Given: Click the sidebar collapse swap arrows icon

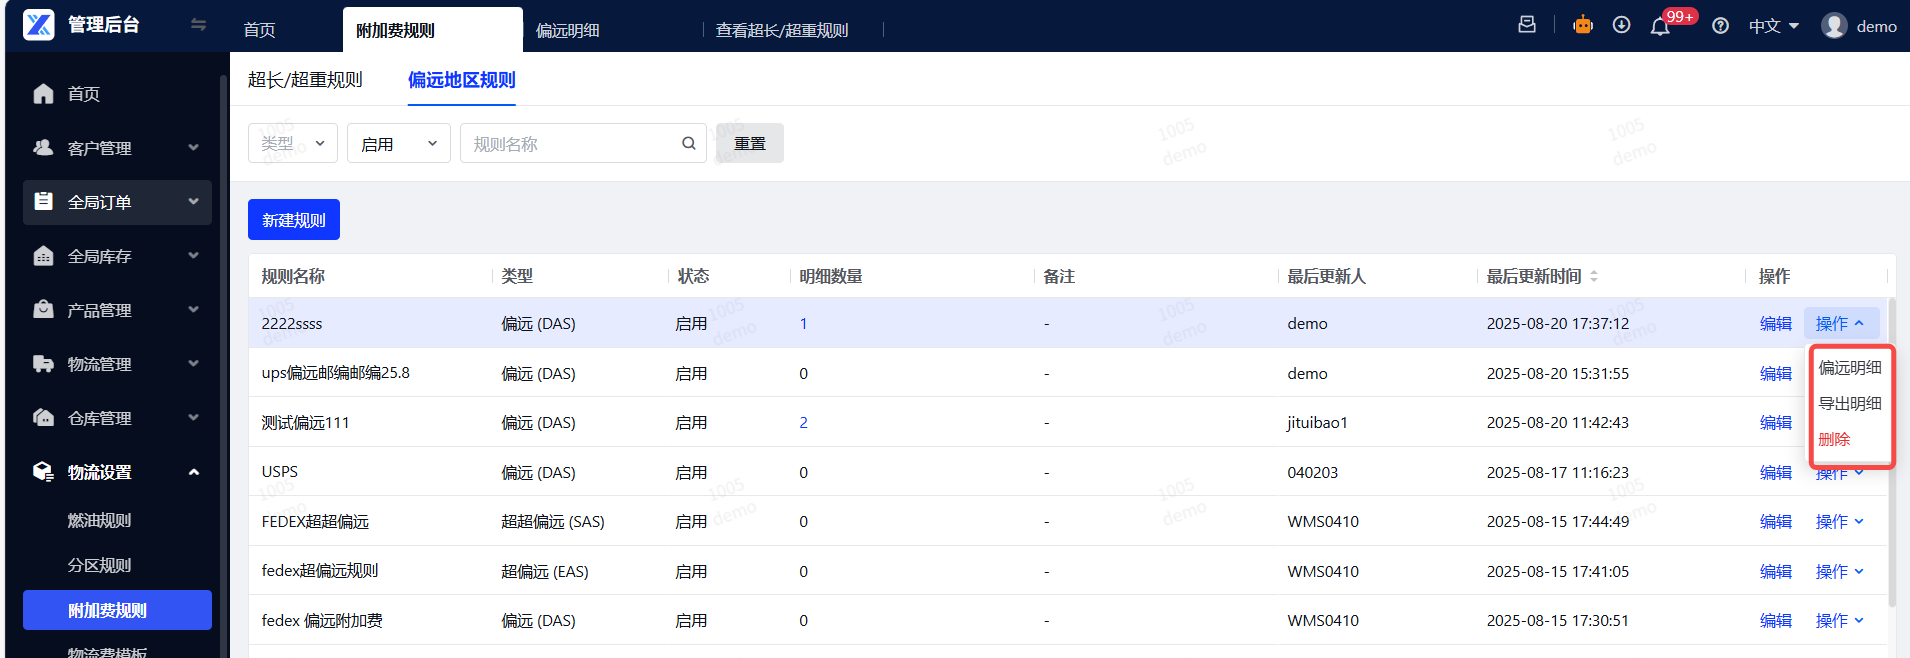Looking at the screenshot, I should (x=198, y=25).
